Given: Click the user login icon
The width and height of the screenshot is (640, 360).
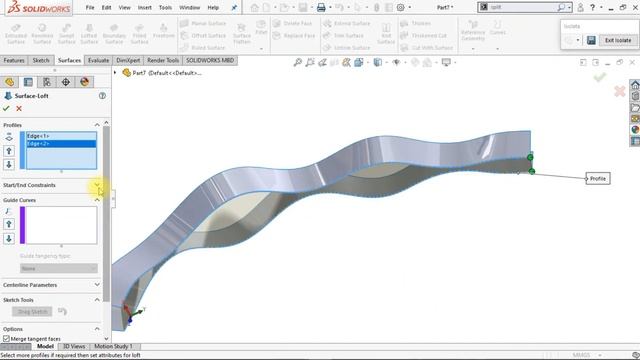Looking at the screenshot, I should click(x=580, y=7).
